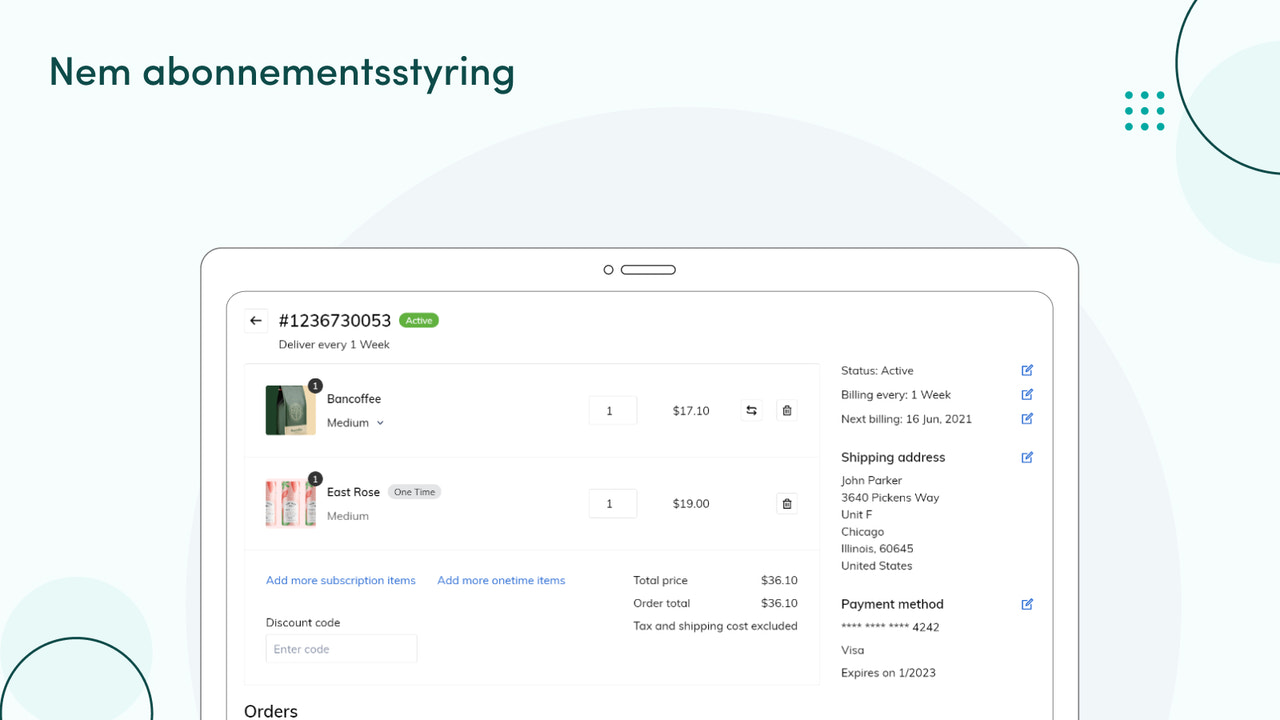Edit the Next billing date

click(x=1027, y=418)
